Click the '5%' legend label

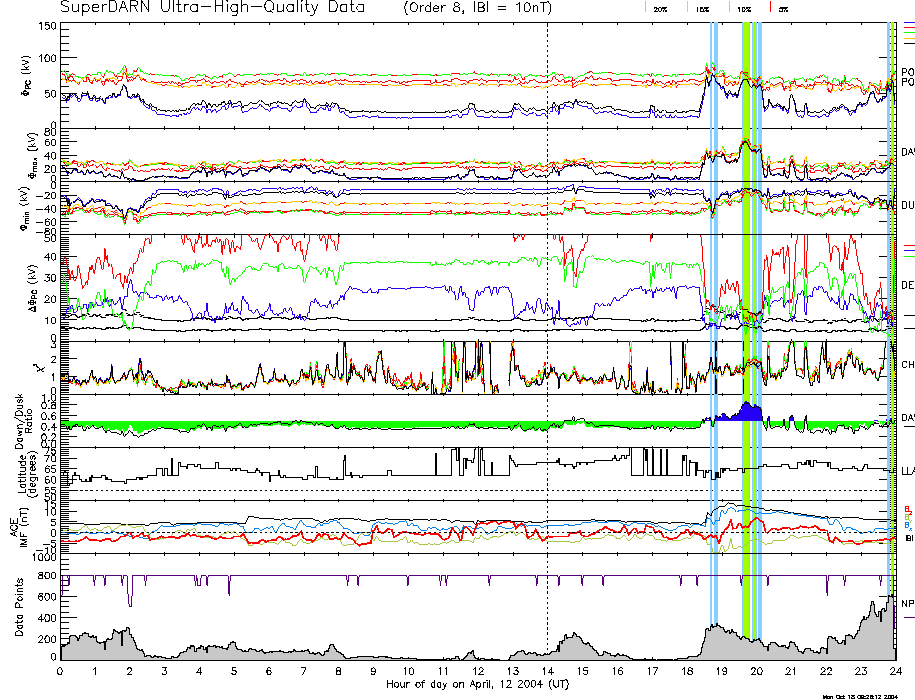click(783, 9)
